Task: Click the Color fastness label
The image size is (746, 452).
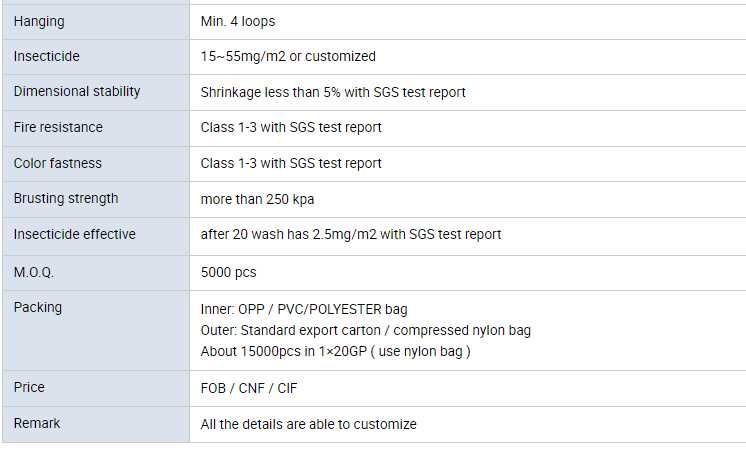Action: point(57,163)
